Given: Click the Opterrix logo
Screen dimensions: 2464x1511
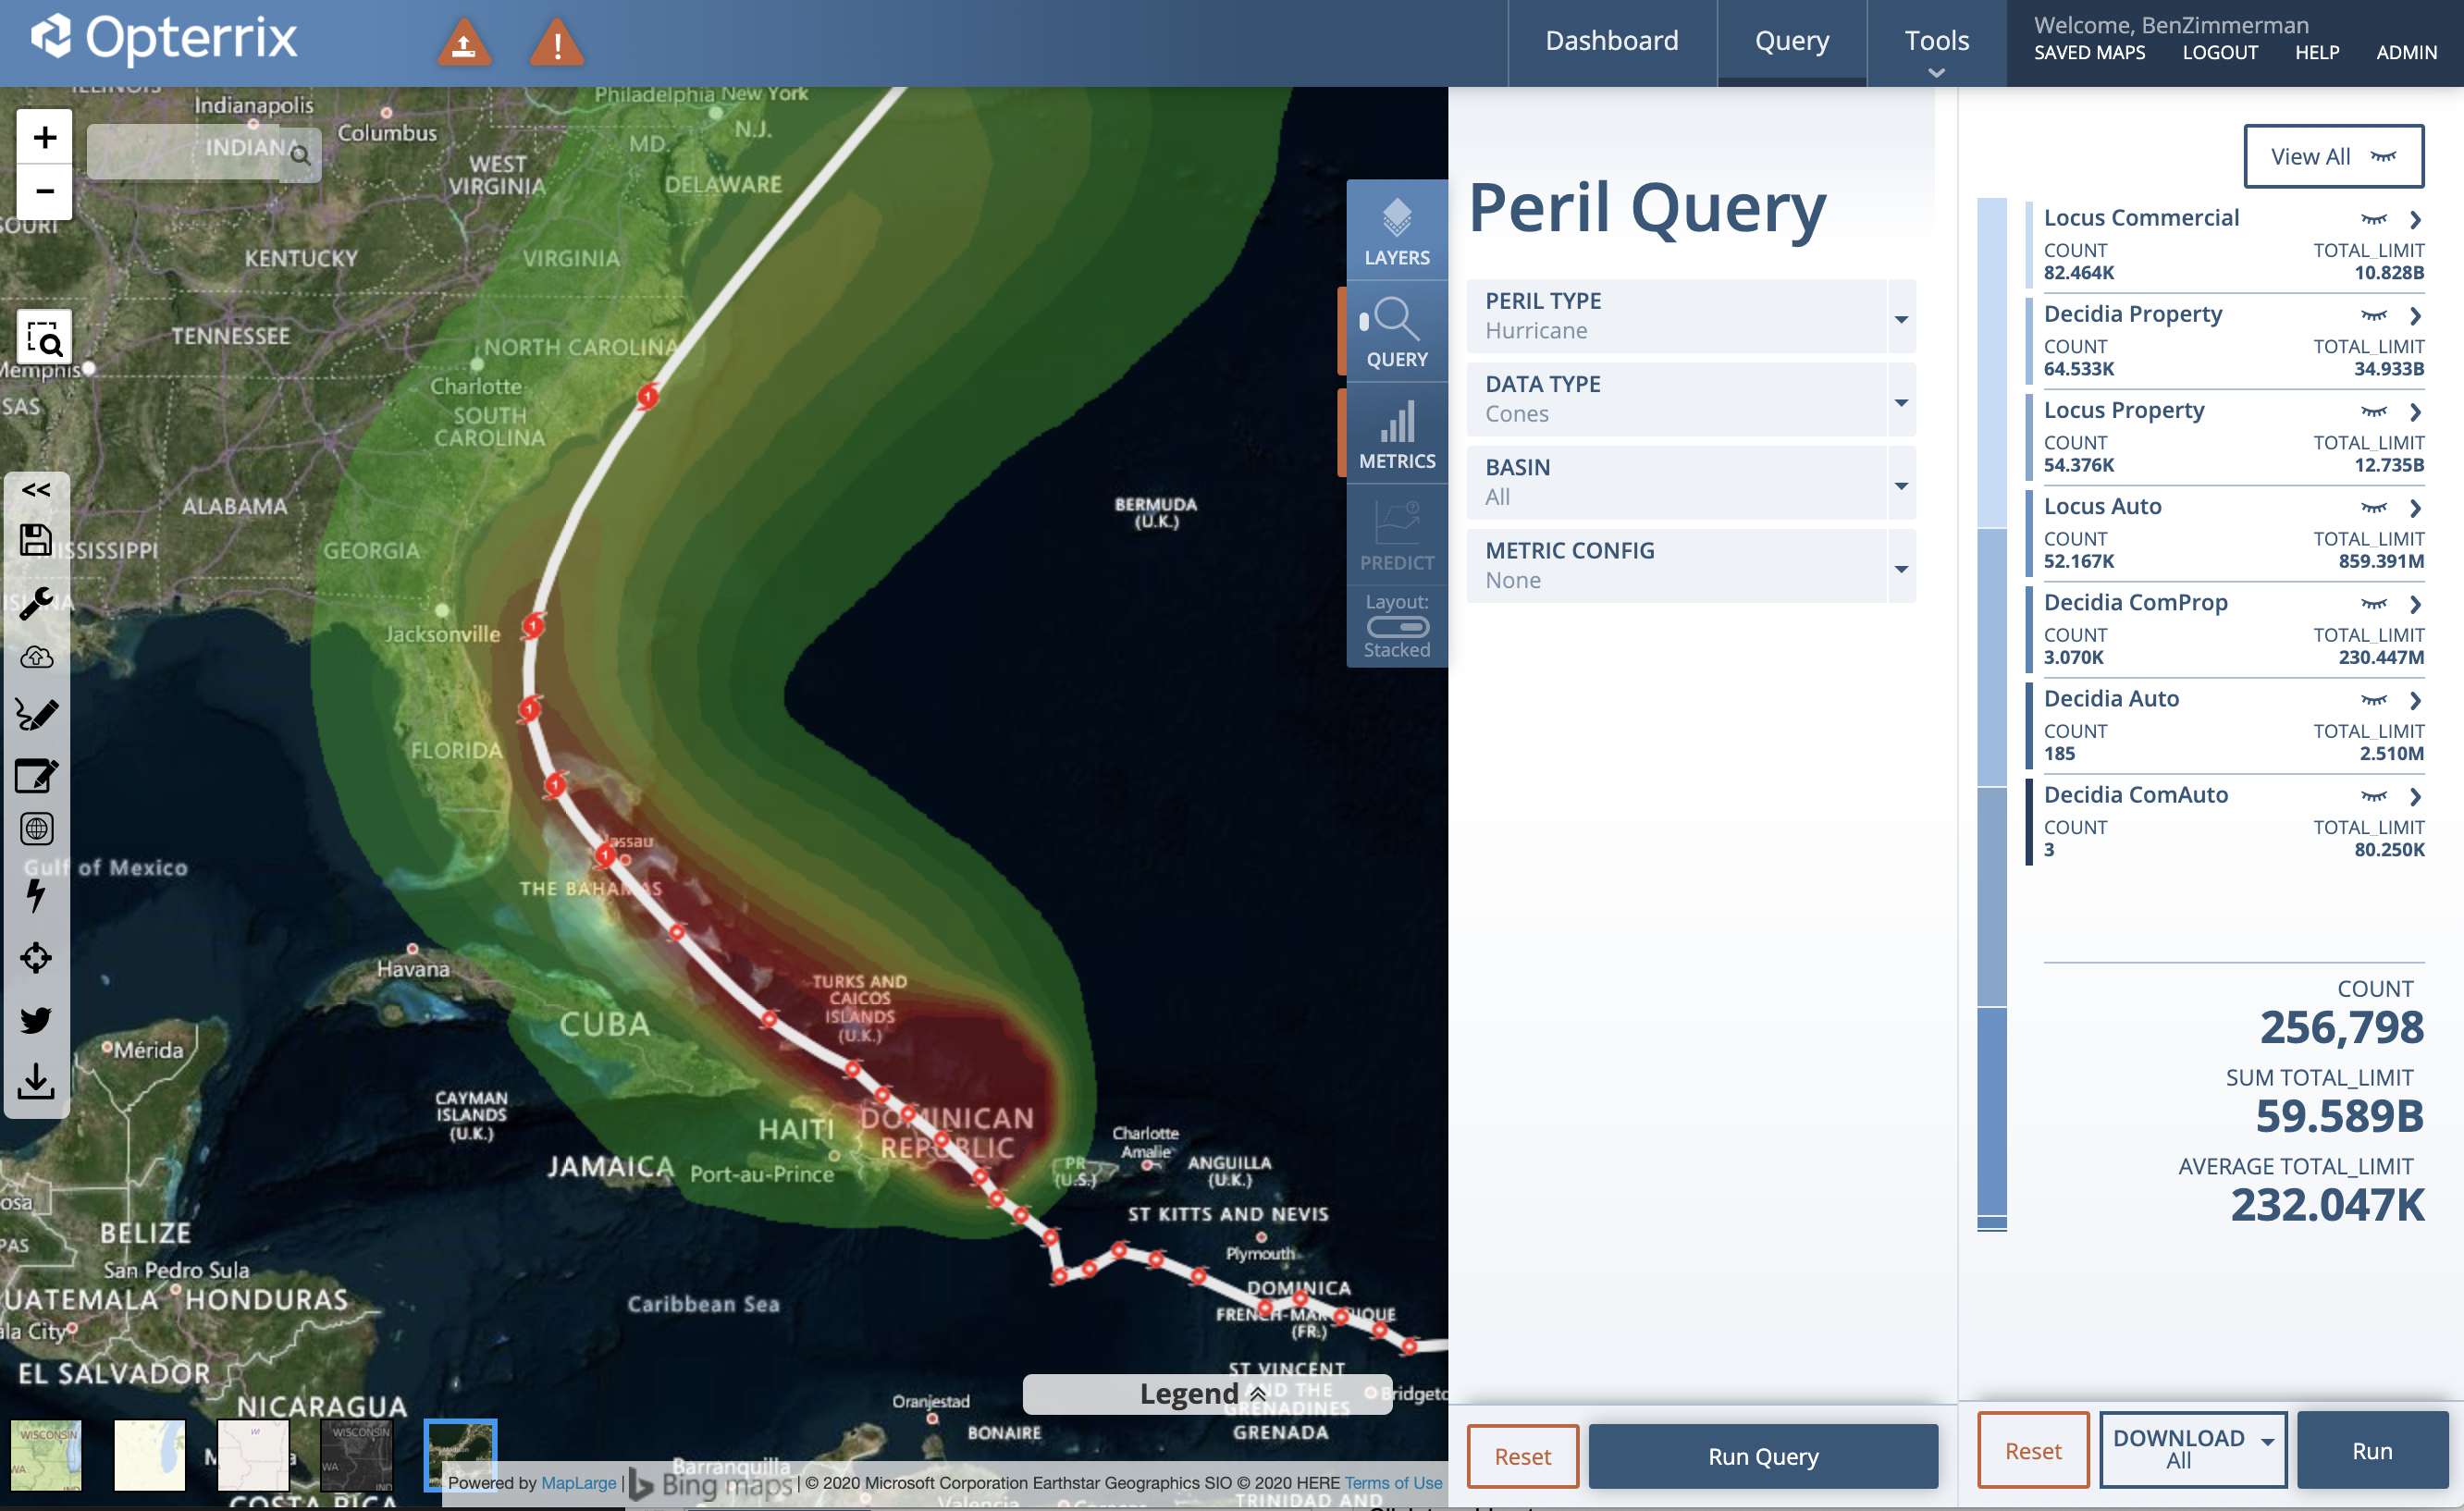Looking at the screenshot, I should click(163, 38).
